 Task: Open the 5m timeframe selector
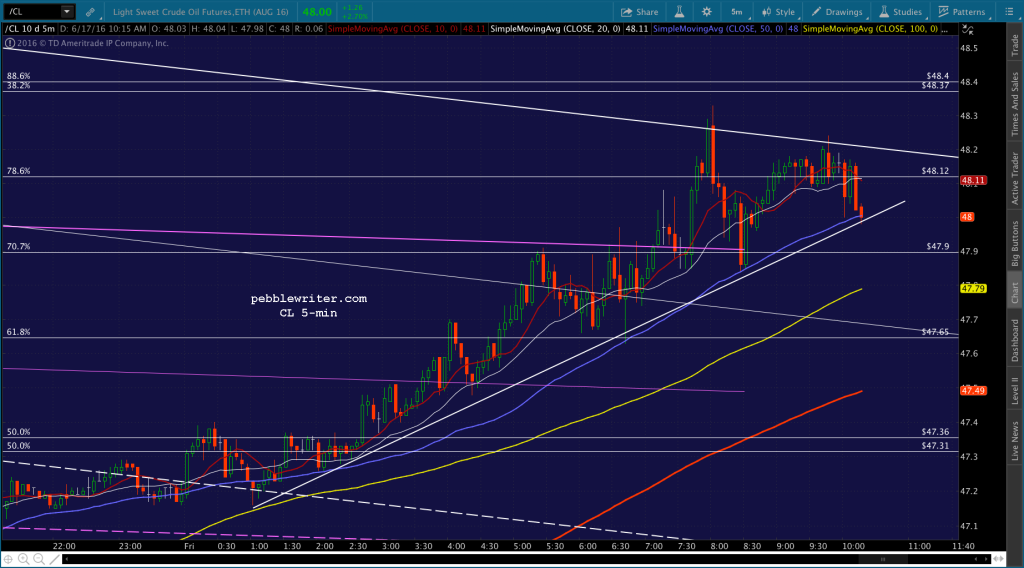click(737, 12)
